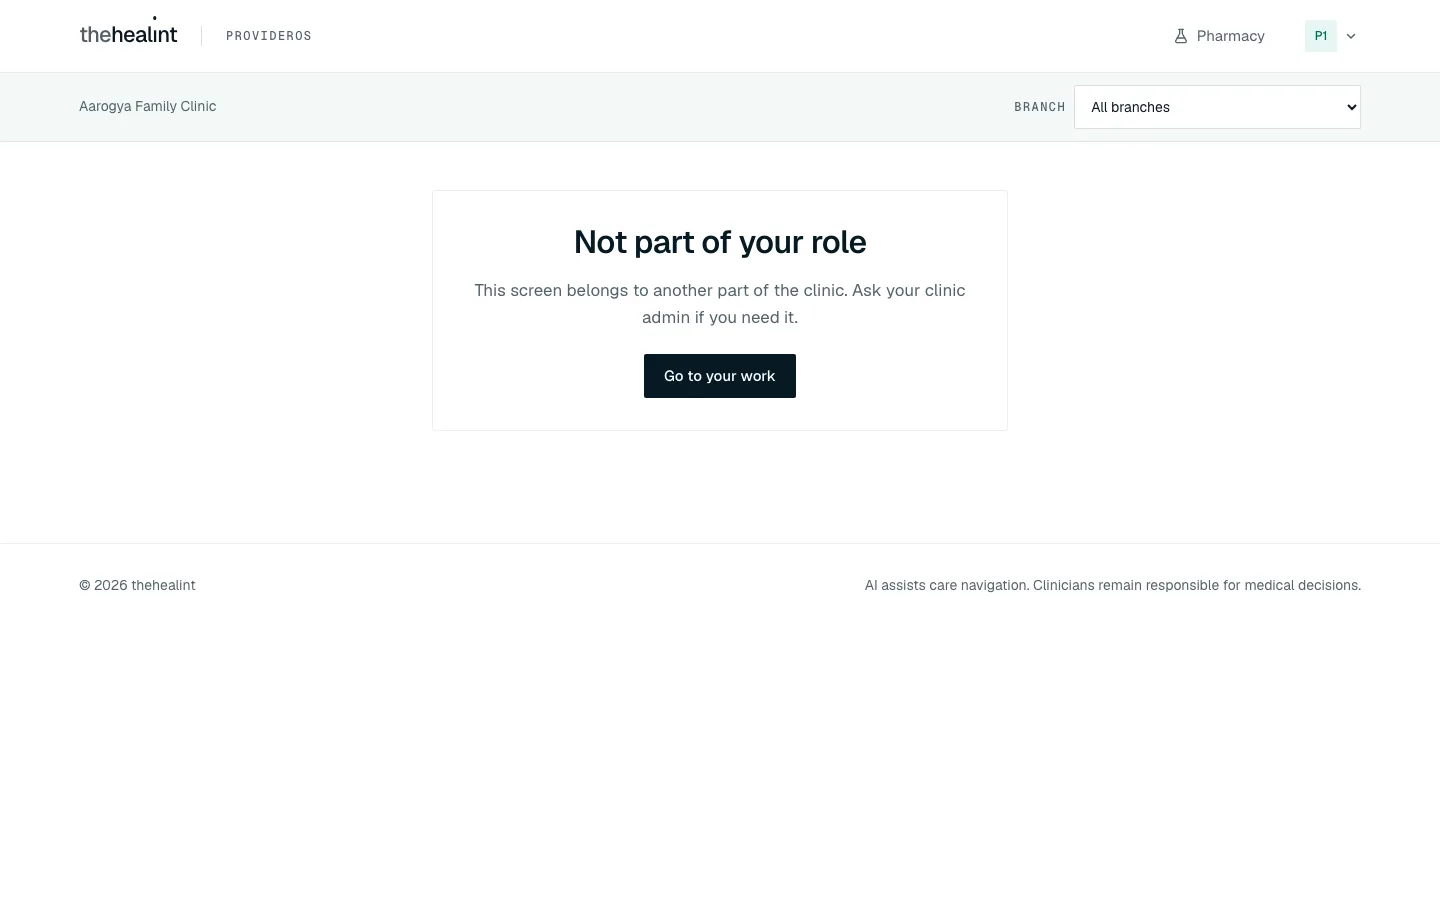Click the Go to your work button
This screenshot has width=1440, height=900.
pyautogui.click(x=720, y=376)
